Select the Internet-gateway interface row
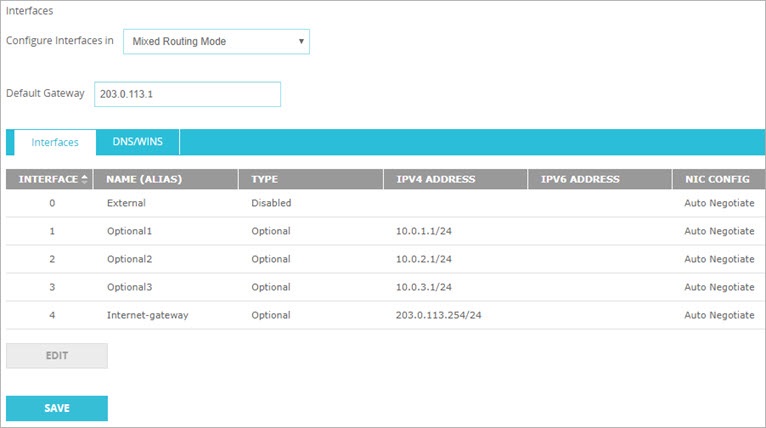Viewport: 766px width, 428px height. pos(147,315)
